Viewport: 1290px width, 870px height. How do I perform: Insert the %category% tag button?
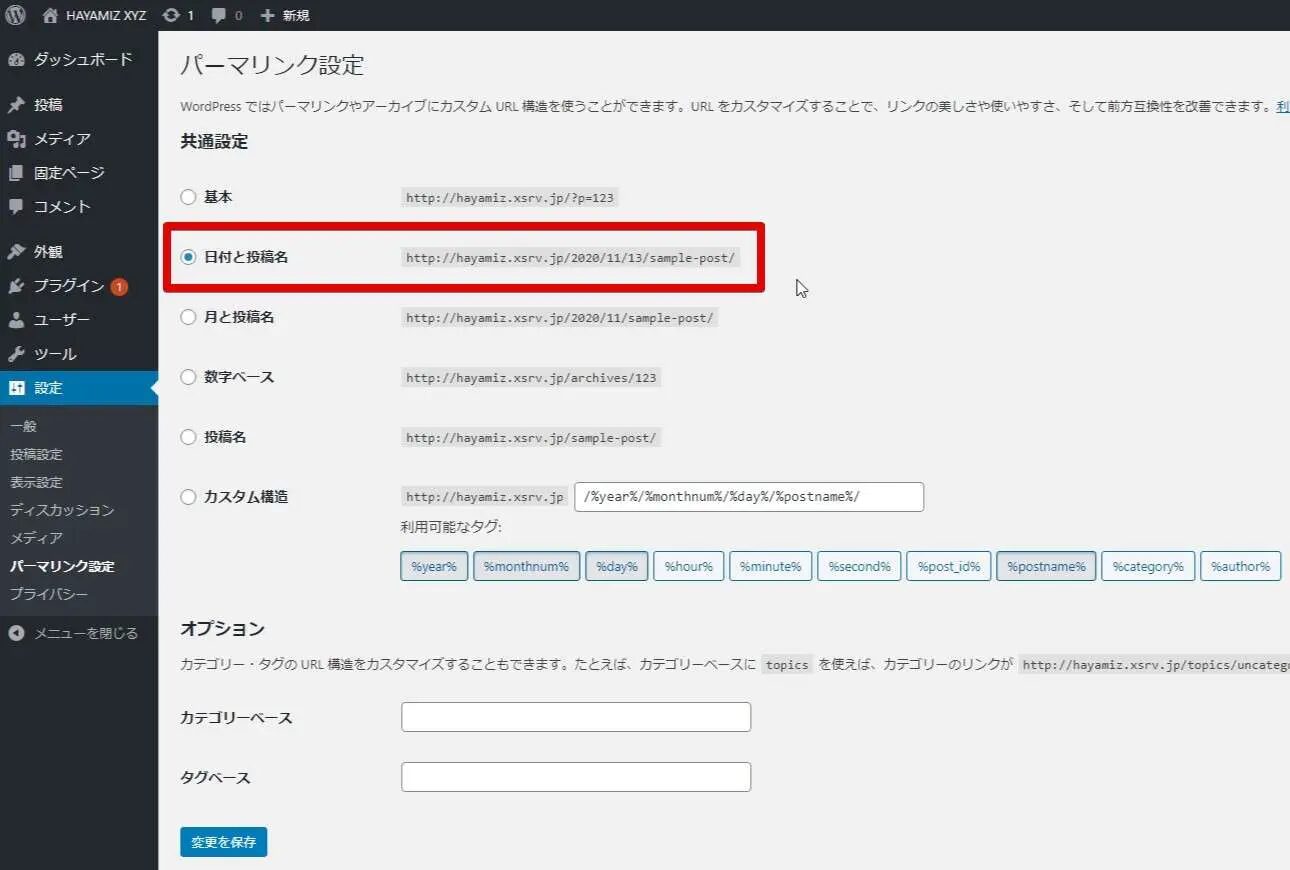pyautogui.click(x=1147, y=567)
